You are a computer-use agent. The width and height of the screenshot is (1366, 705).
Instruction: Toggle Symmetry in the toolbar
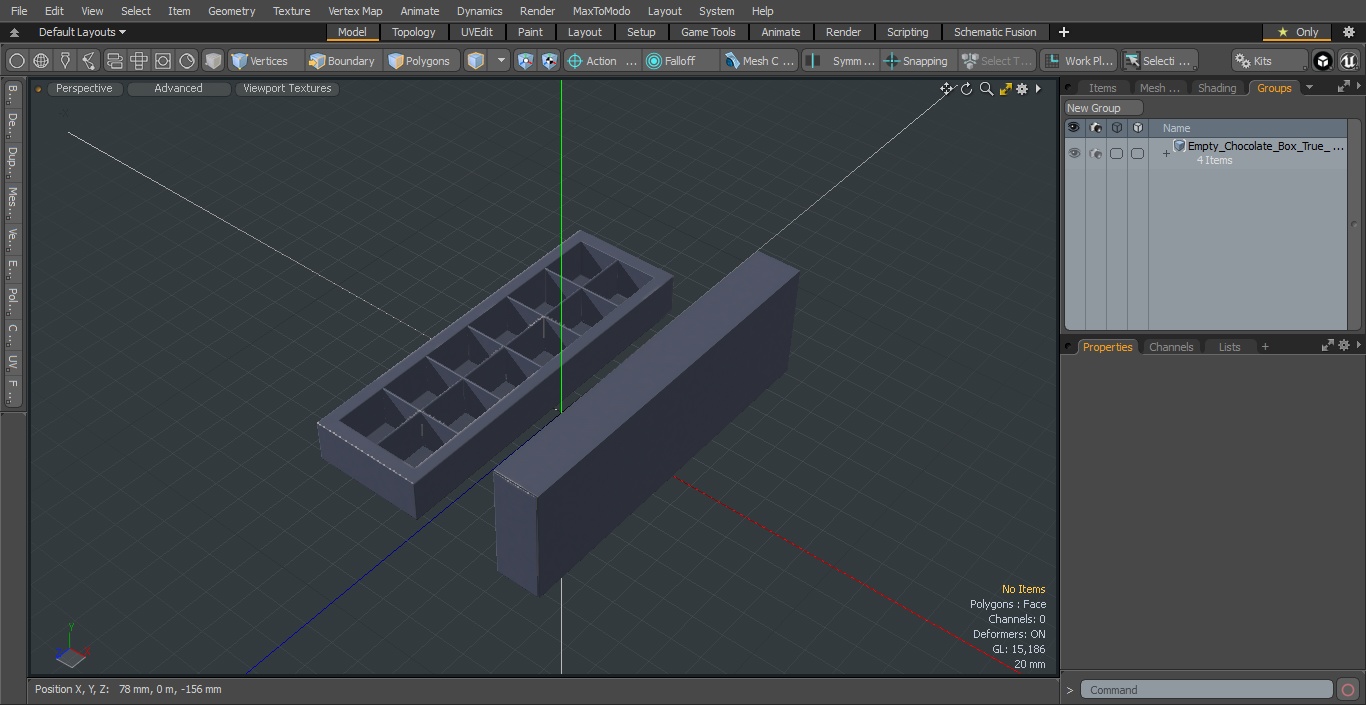[841, 61]
